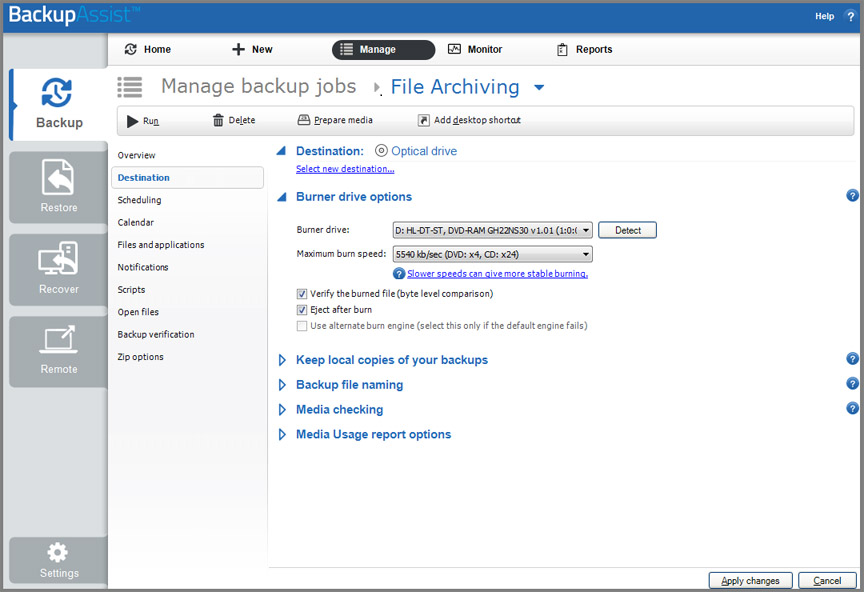
Task: Open the Zip options settings page
Action: tap(141, 357)
